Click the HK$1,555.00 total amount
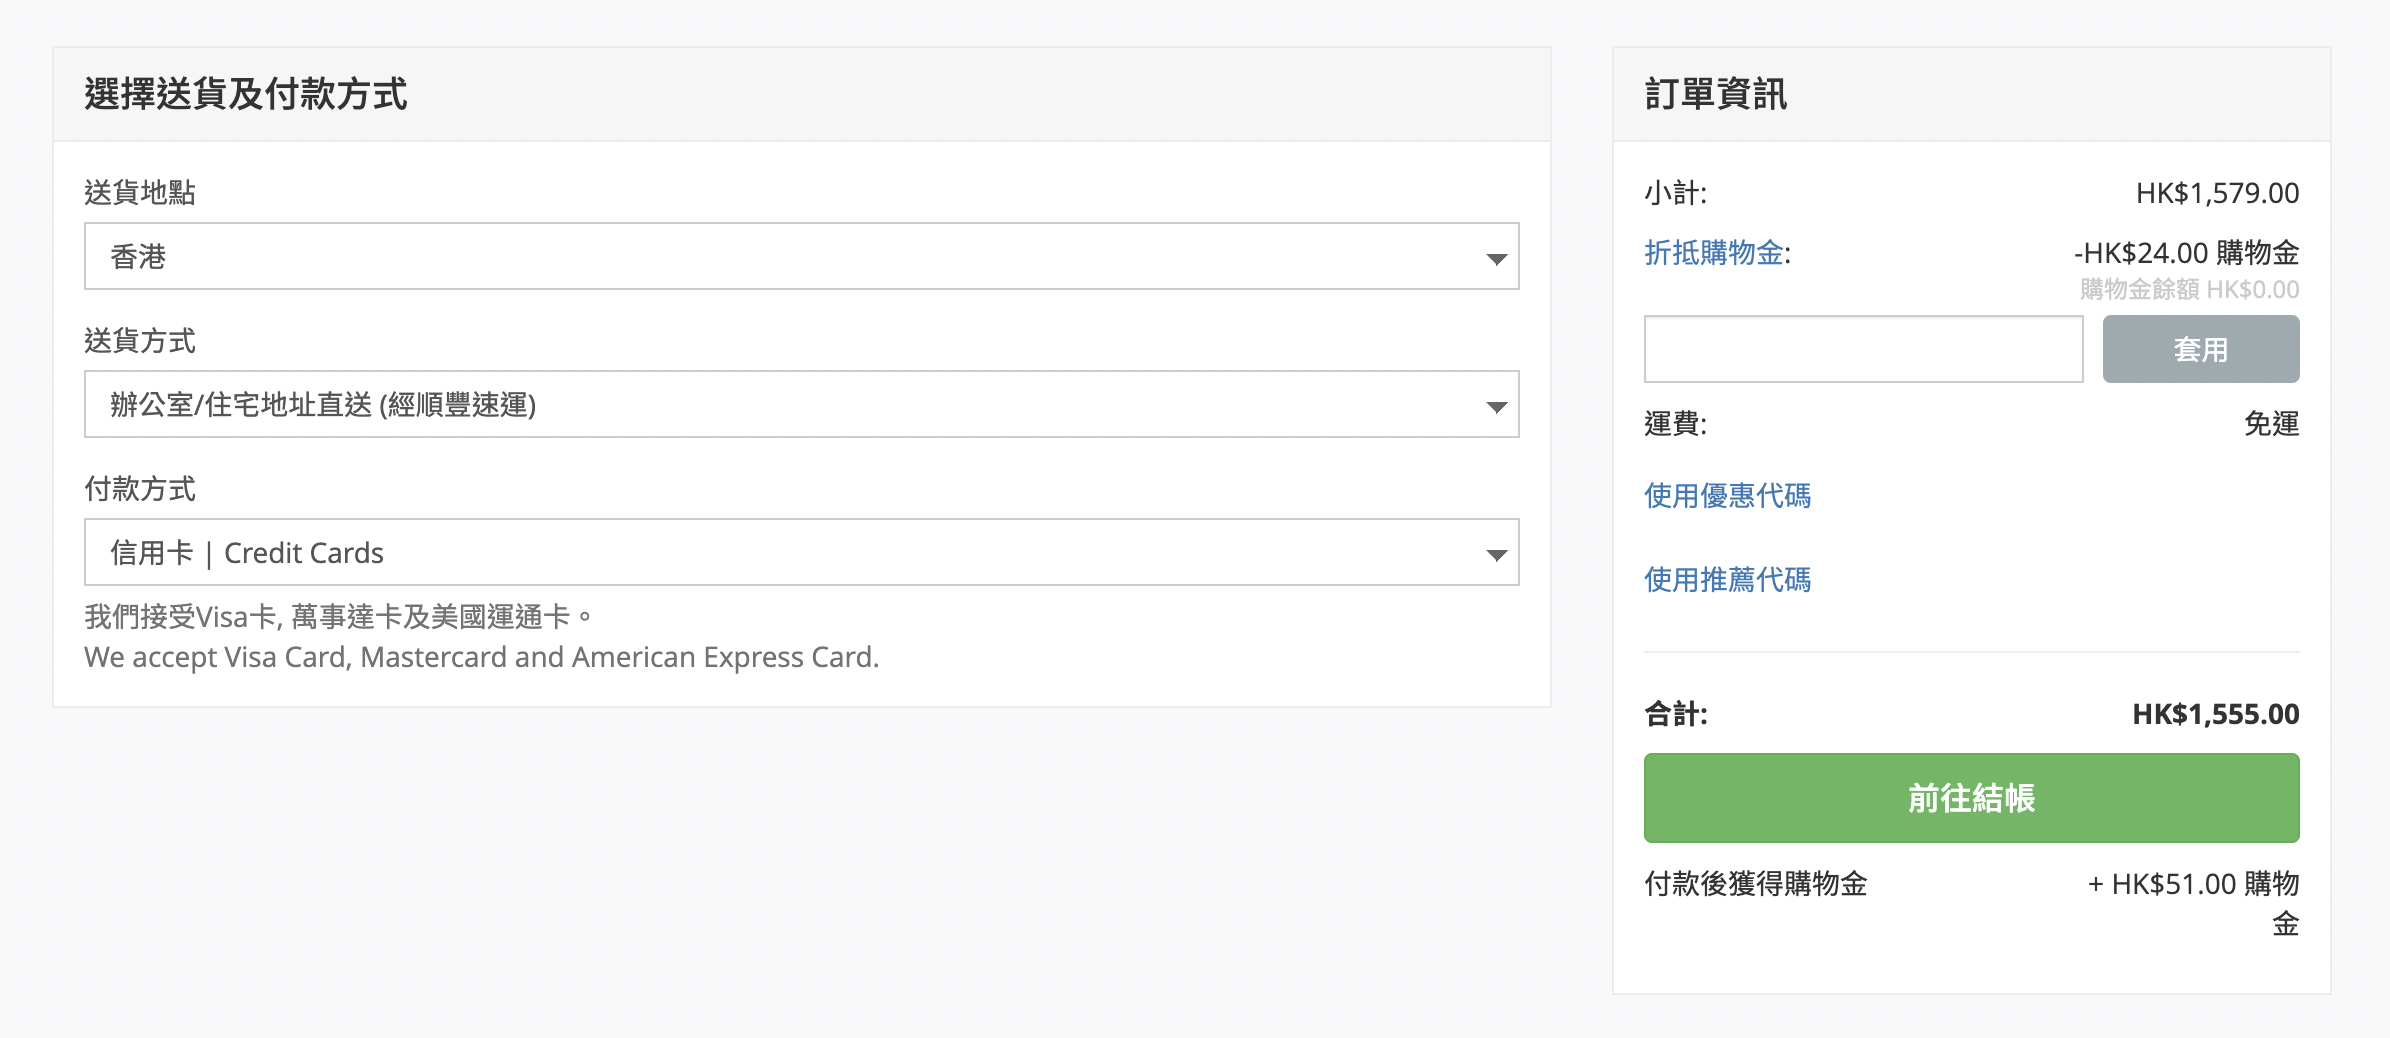Image resolution: width=2390 pixels, height=1038 pixels. pyautogui.click(x=2215, y=714)
